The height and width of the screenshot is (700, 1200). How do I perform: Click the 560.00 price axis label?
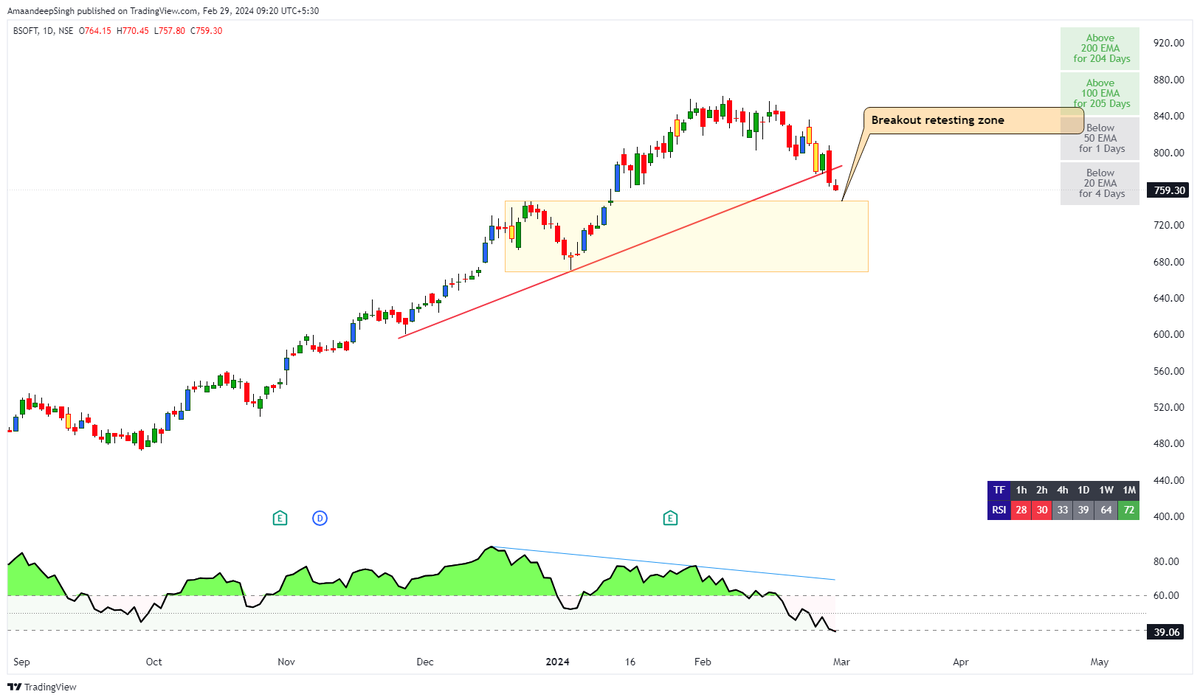[x=1167, y=371]
